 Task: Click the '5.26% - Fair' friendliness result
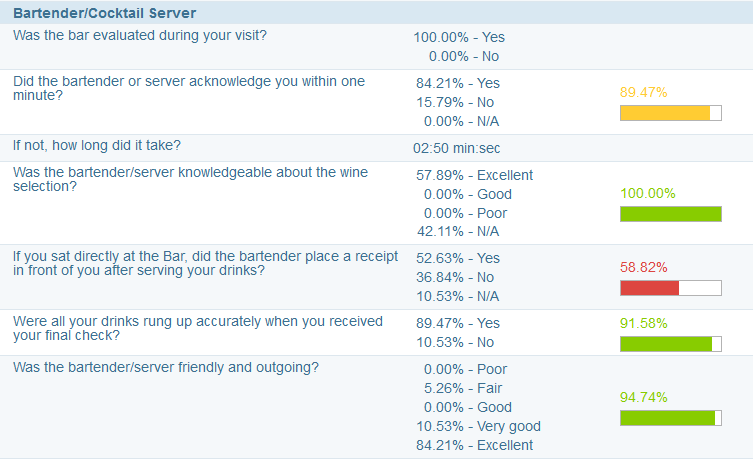click(463, 388)
